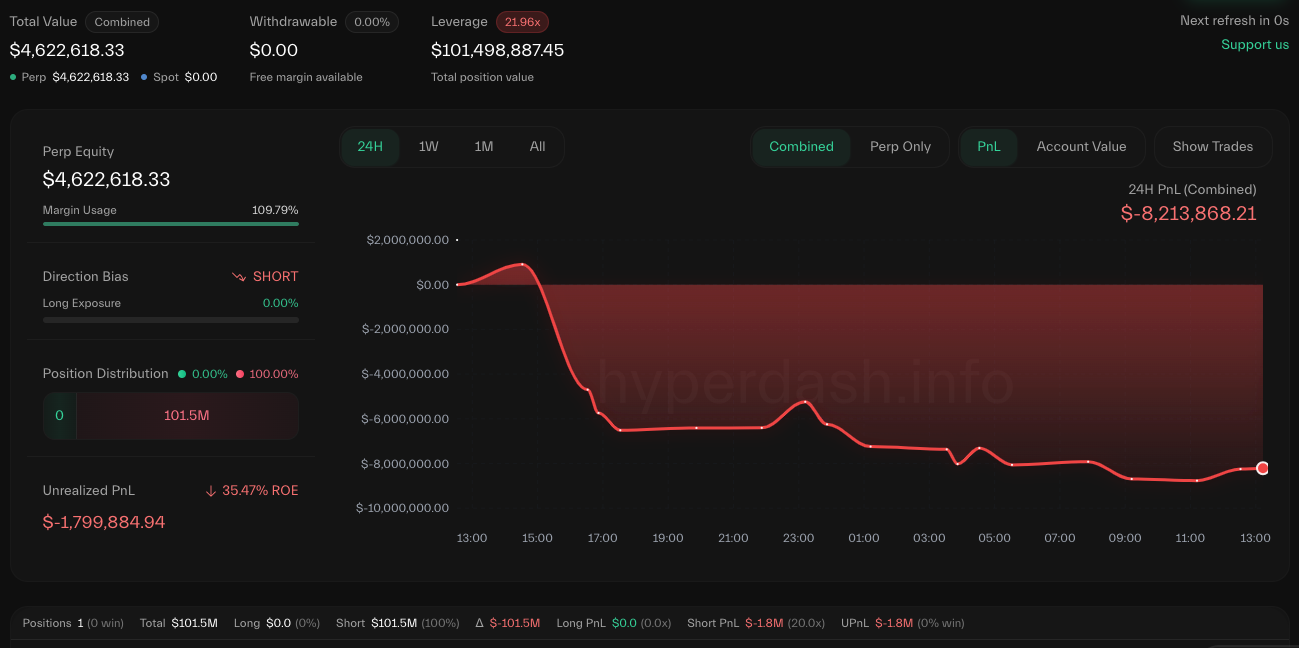Click the Total $101.5M stat in bottom bar
The width and height of the screenshot is (1299, 648).
click(x=178, y=623)
